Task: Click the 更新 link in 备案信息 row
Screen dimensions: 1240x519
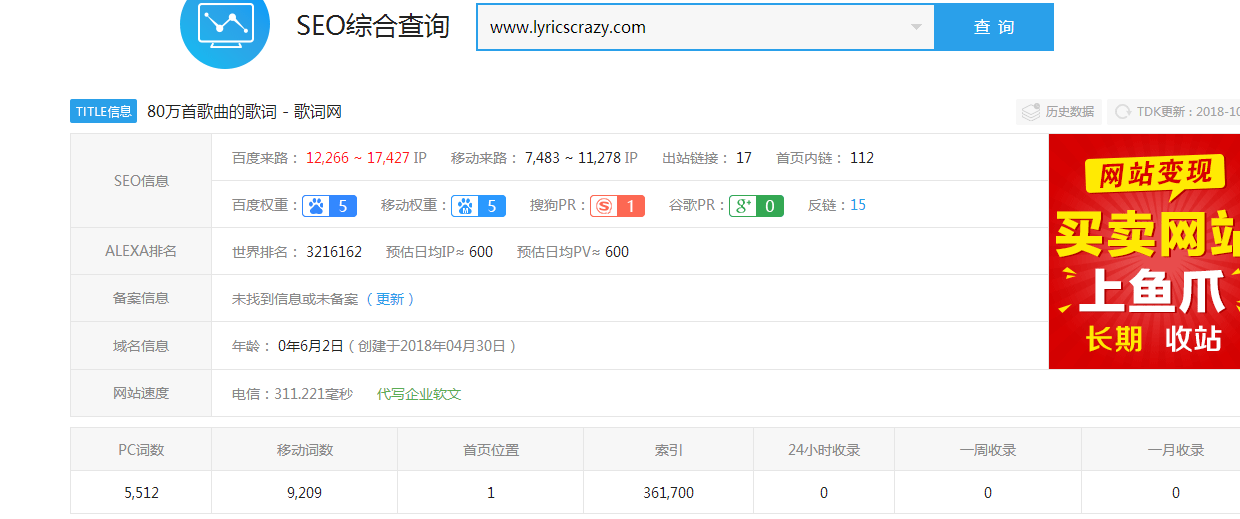Action: (390, 299)
